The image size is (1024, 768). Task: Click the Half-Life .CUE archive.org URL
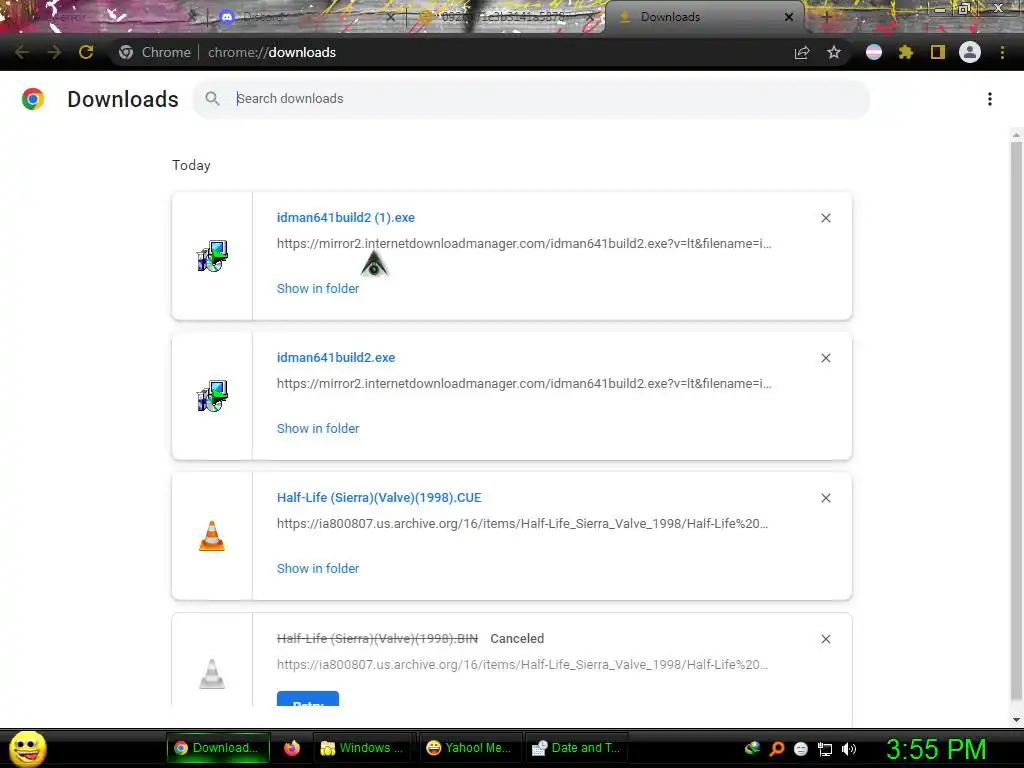point(522,524)
